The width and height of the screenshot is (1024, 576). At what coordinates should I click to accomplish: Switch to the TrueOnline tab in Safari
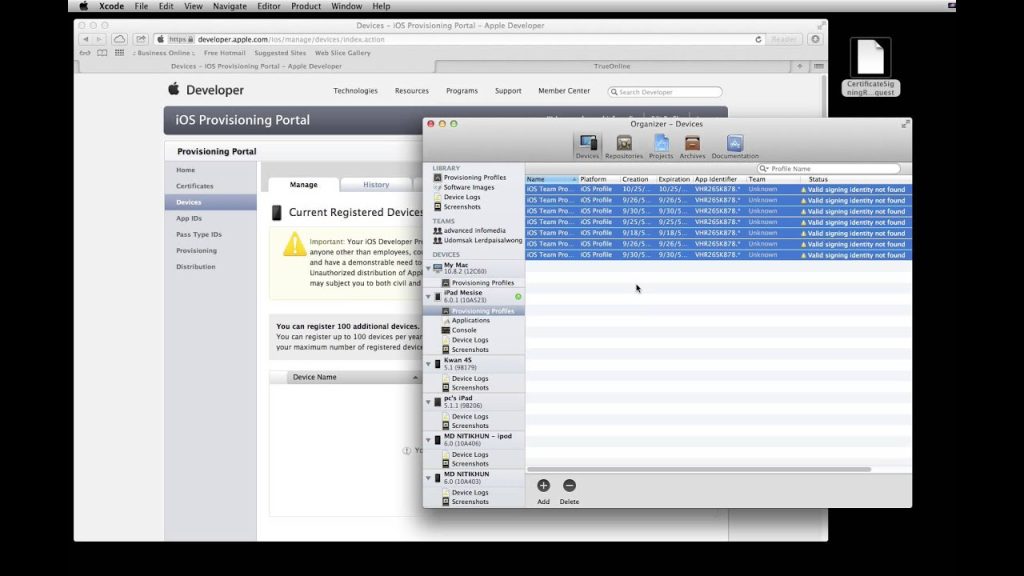point(611,66)
